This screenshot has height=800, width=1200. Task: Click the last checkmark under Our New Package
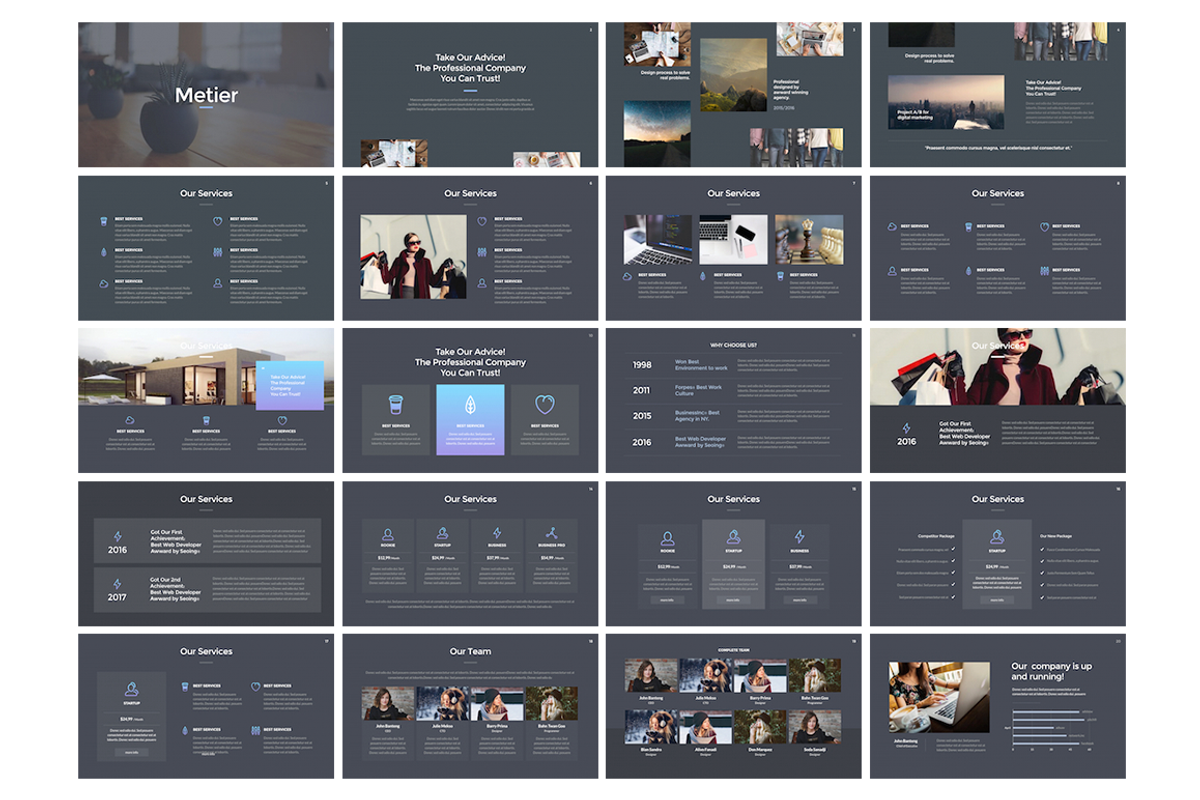point(1043,597)
